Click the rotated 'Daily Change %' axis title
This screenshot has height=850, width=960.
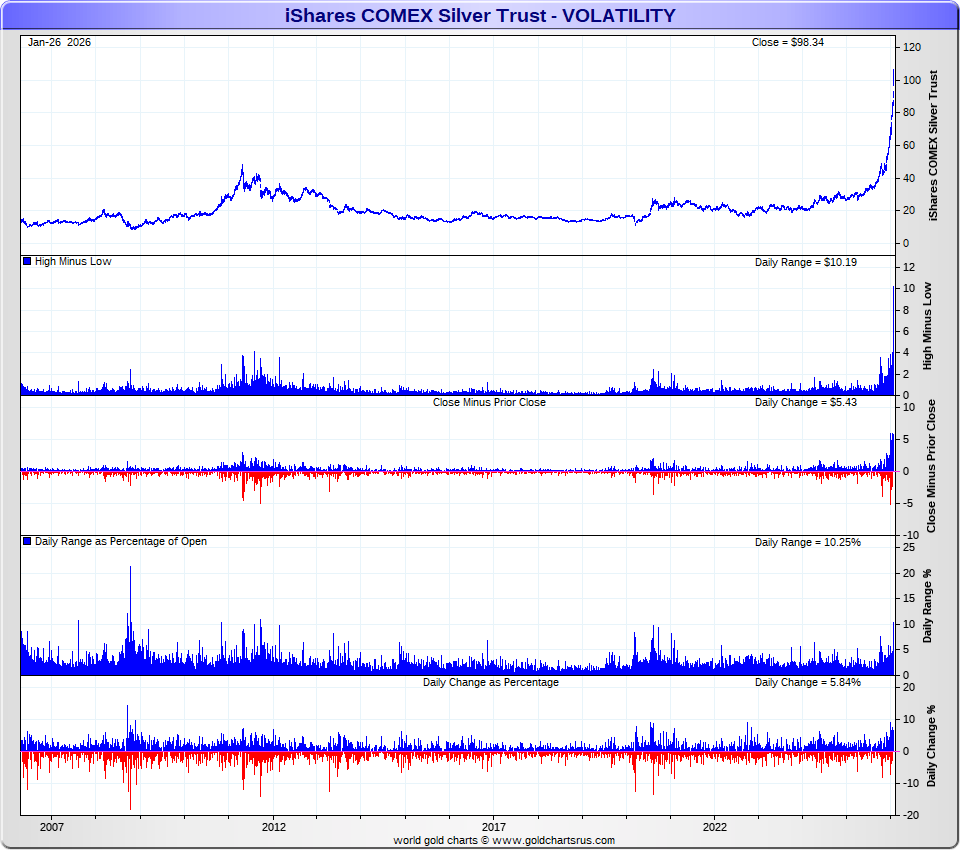[x=931, y=746]
